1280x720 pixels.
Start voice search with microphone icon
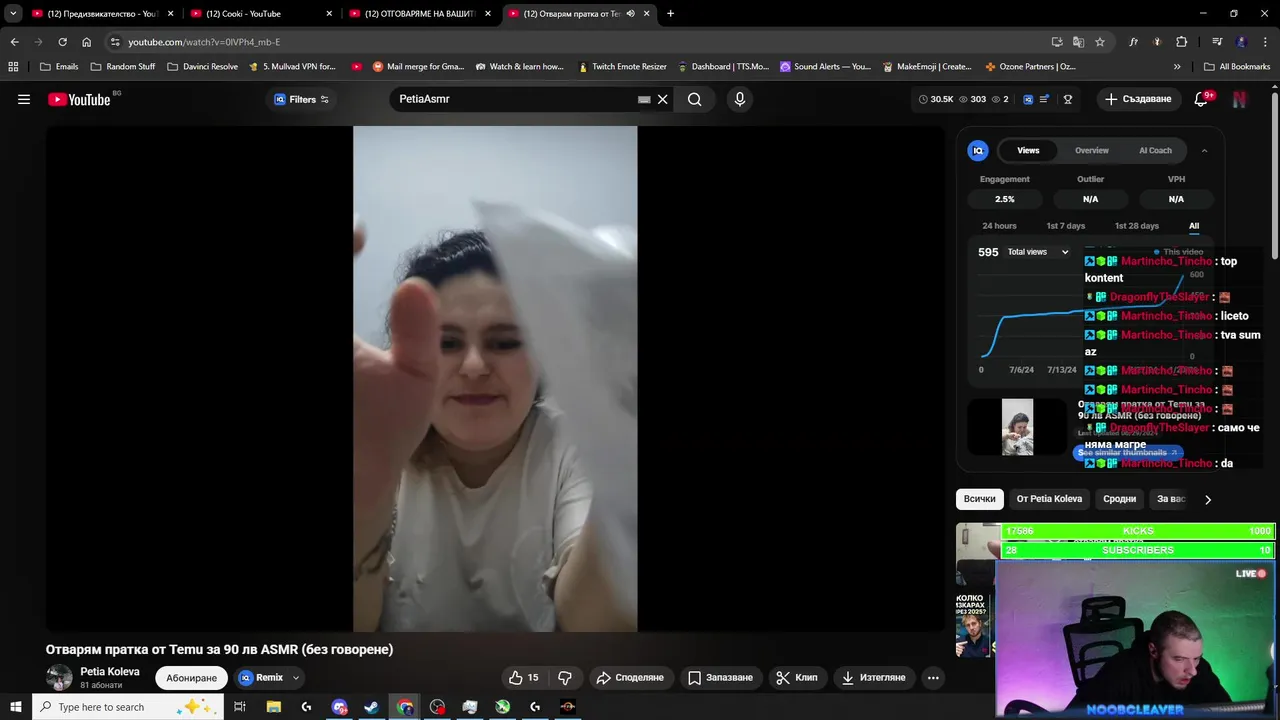[740, 99]
